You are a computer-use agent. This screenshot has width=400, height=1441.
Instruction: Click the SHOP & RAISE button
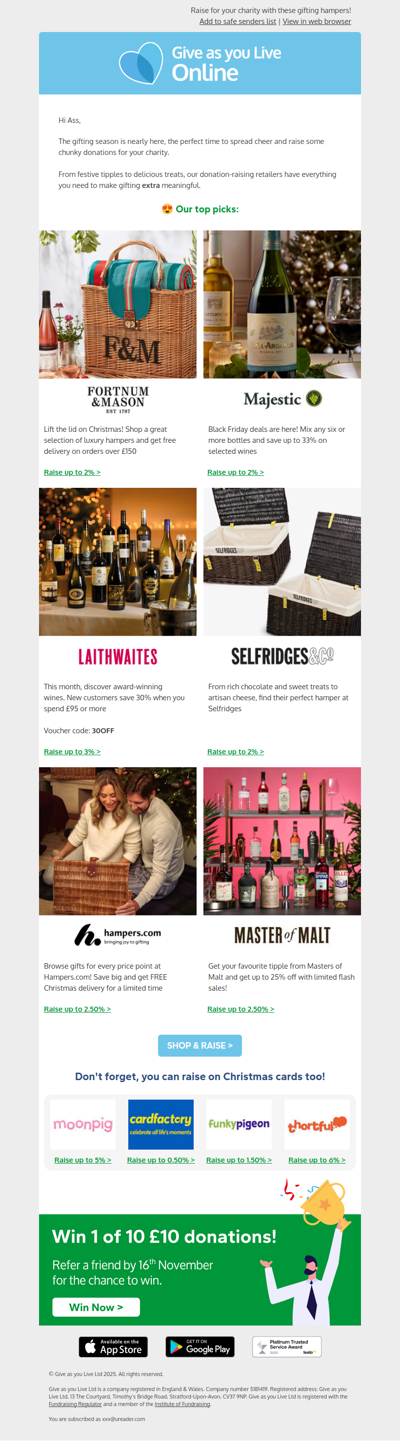coord(200,1045)
